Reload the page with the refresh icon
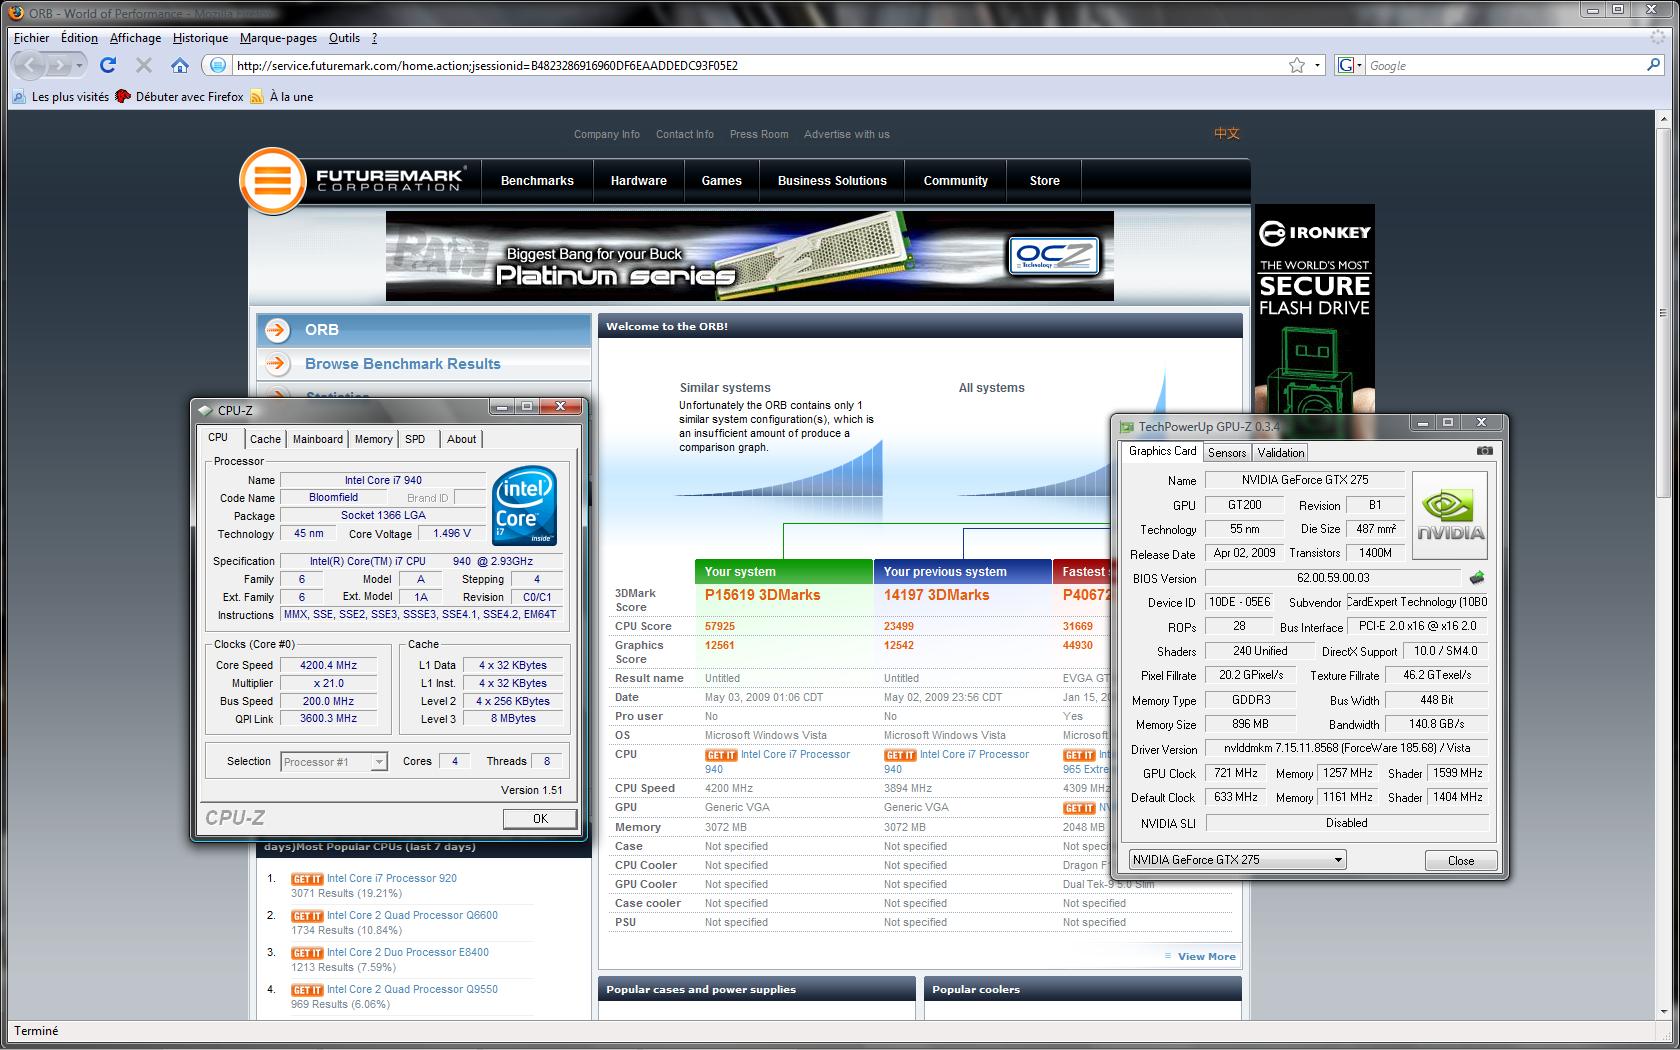 point(108,65)
